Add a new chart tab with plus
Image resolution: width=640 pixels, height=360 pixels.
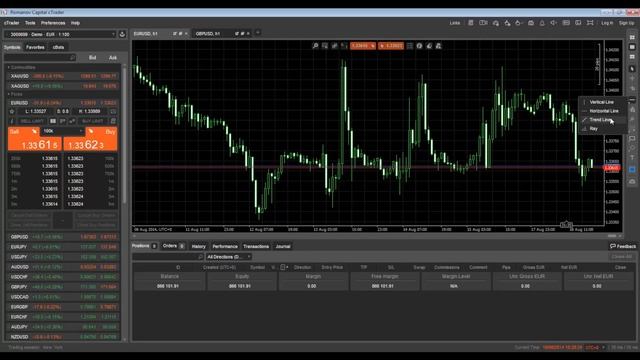point(258,33)
